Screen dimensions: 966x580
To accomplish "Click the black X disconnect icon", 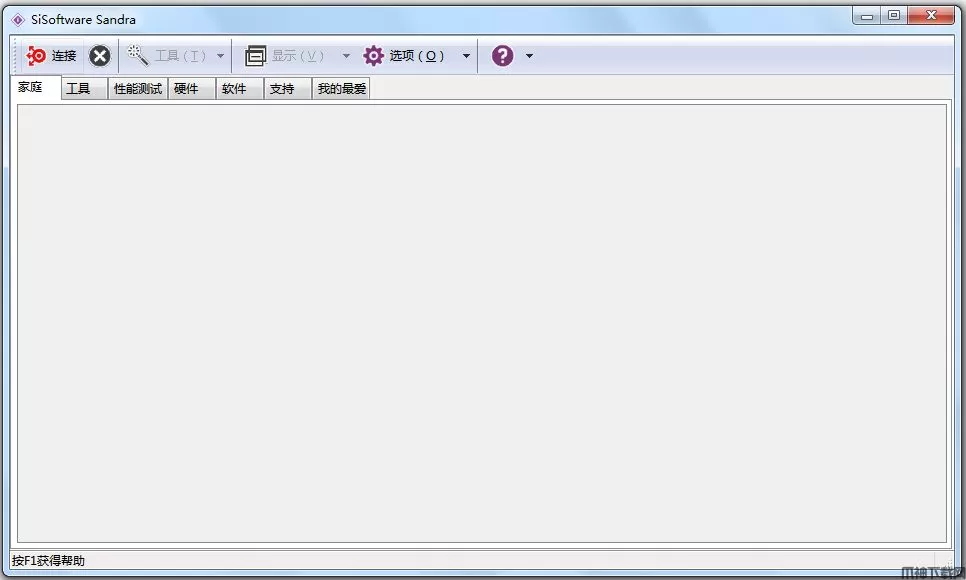I will point(99,56).
